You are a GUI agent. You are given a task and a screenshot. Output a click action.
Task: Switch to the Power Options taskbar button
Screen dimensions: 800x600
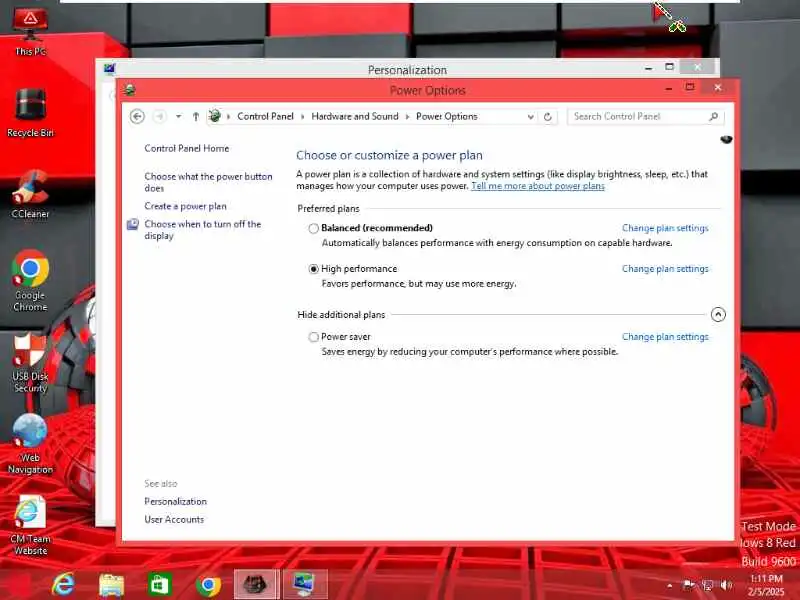pos(257,585)
